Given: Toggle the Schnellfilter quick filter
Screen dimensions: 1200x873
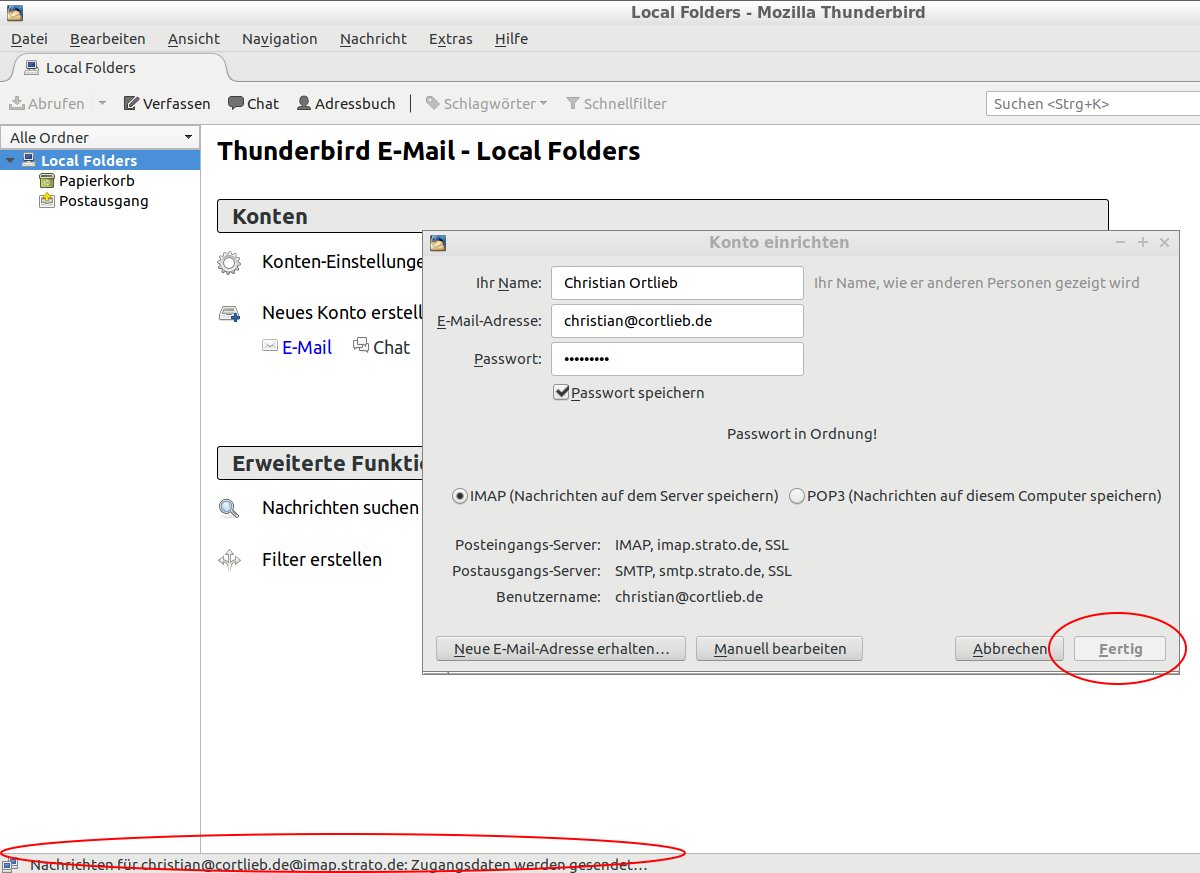Looking at the screenshot, I should (x=616, y=104).
